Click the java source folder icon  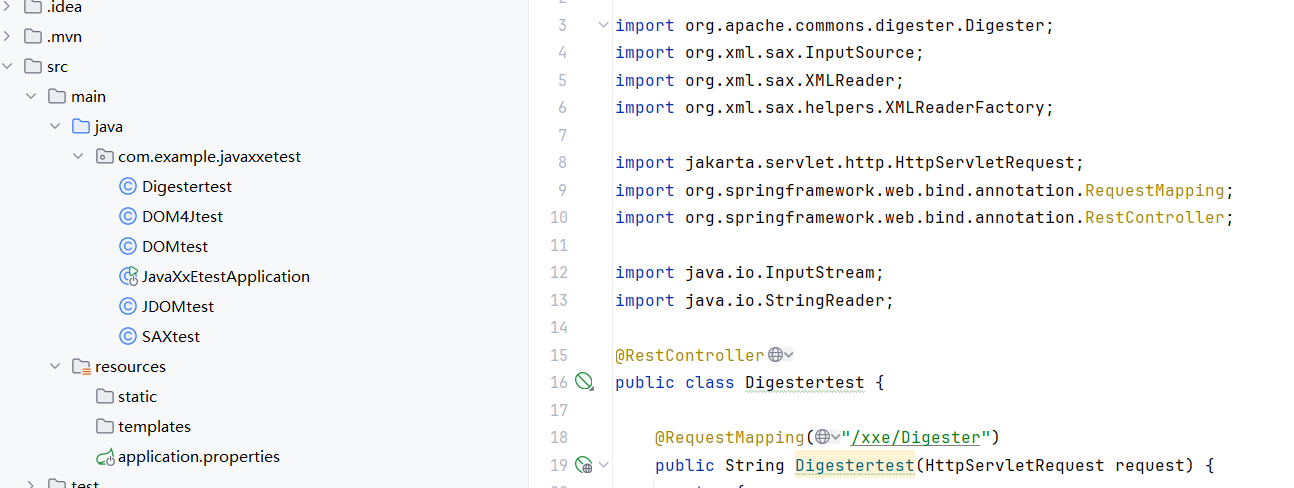(x=81, y=127)
